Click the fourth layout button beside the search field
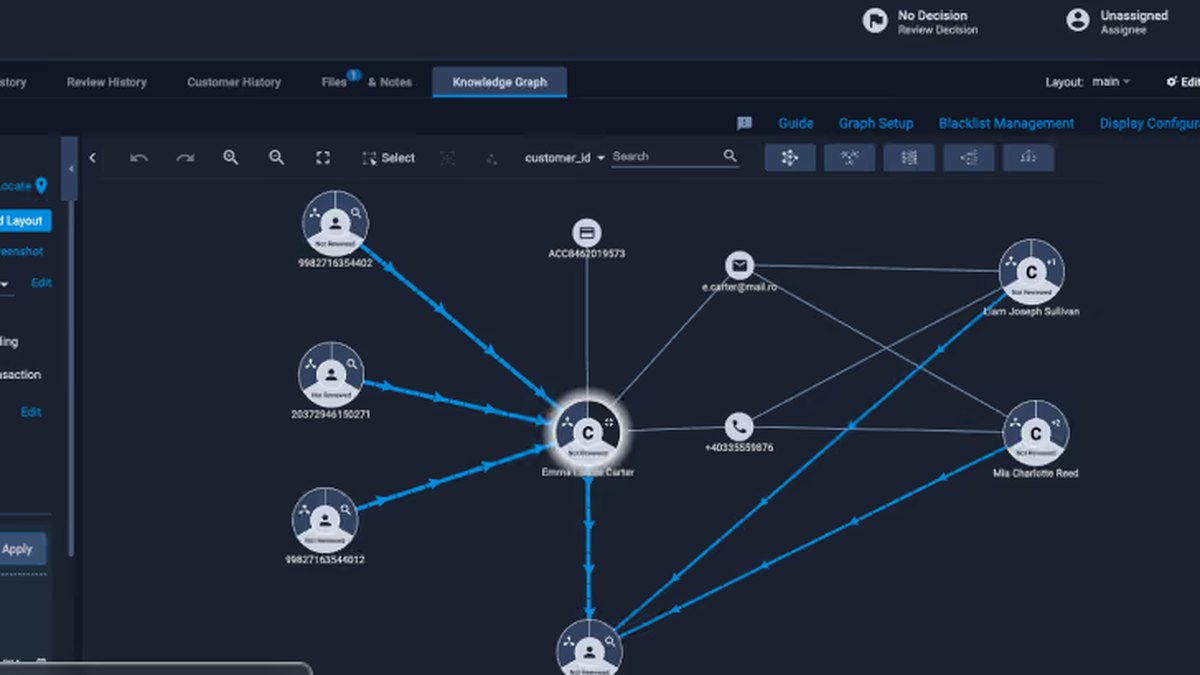Screen dimensions: 1200x675 [969, 158]
